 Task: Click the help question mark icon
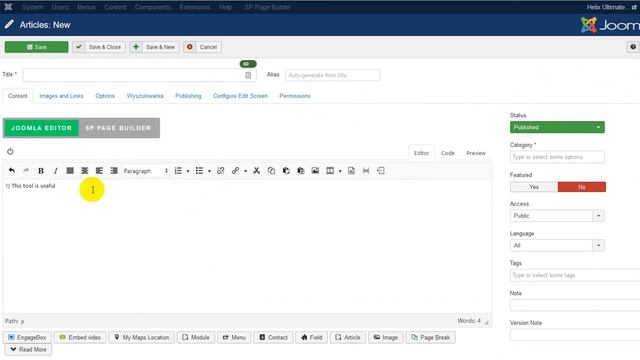[633, 47]
